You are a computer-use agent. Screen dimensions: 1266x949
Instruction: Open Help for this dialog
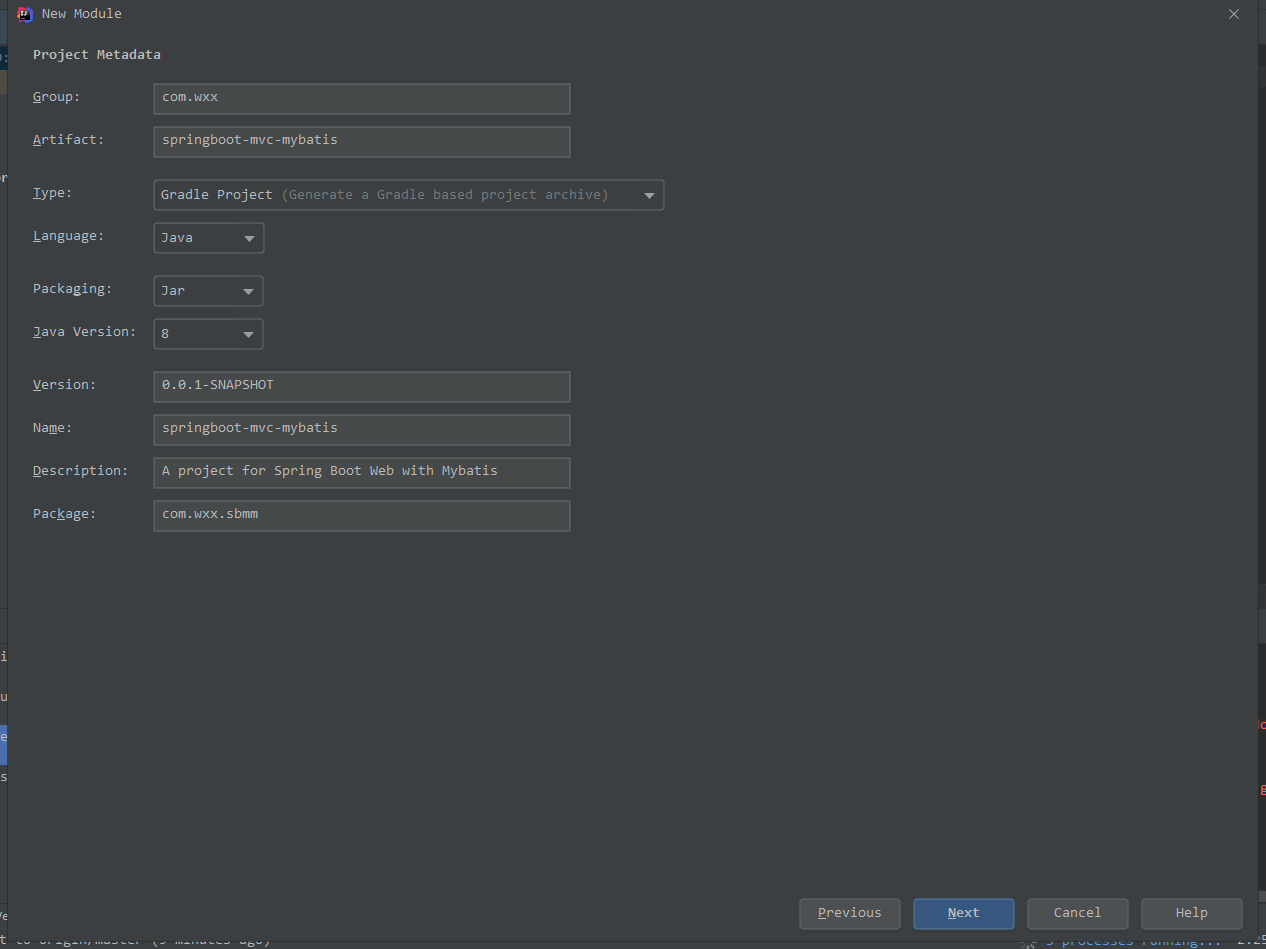coord(1191,913)
